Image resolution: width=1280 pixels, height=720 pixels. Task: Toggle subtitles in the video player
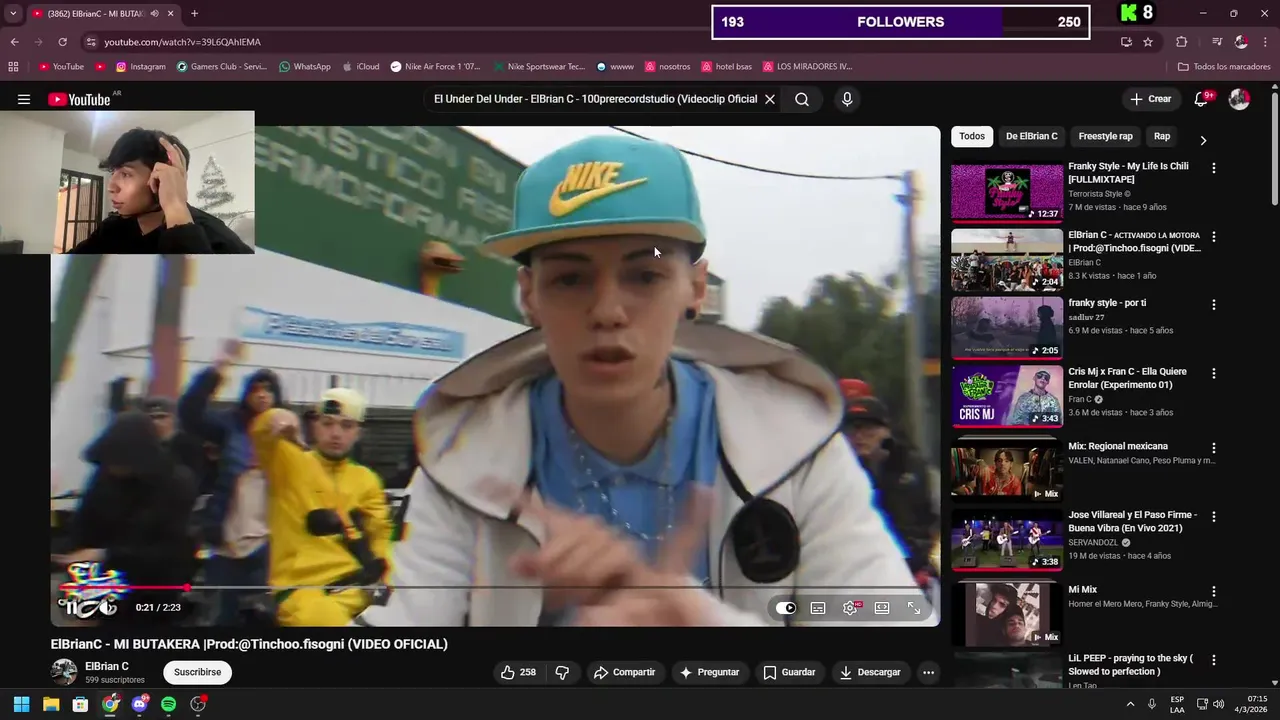pyautogui.click(x=818, y=608)
